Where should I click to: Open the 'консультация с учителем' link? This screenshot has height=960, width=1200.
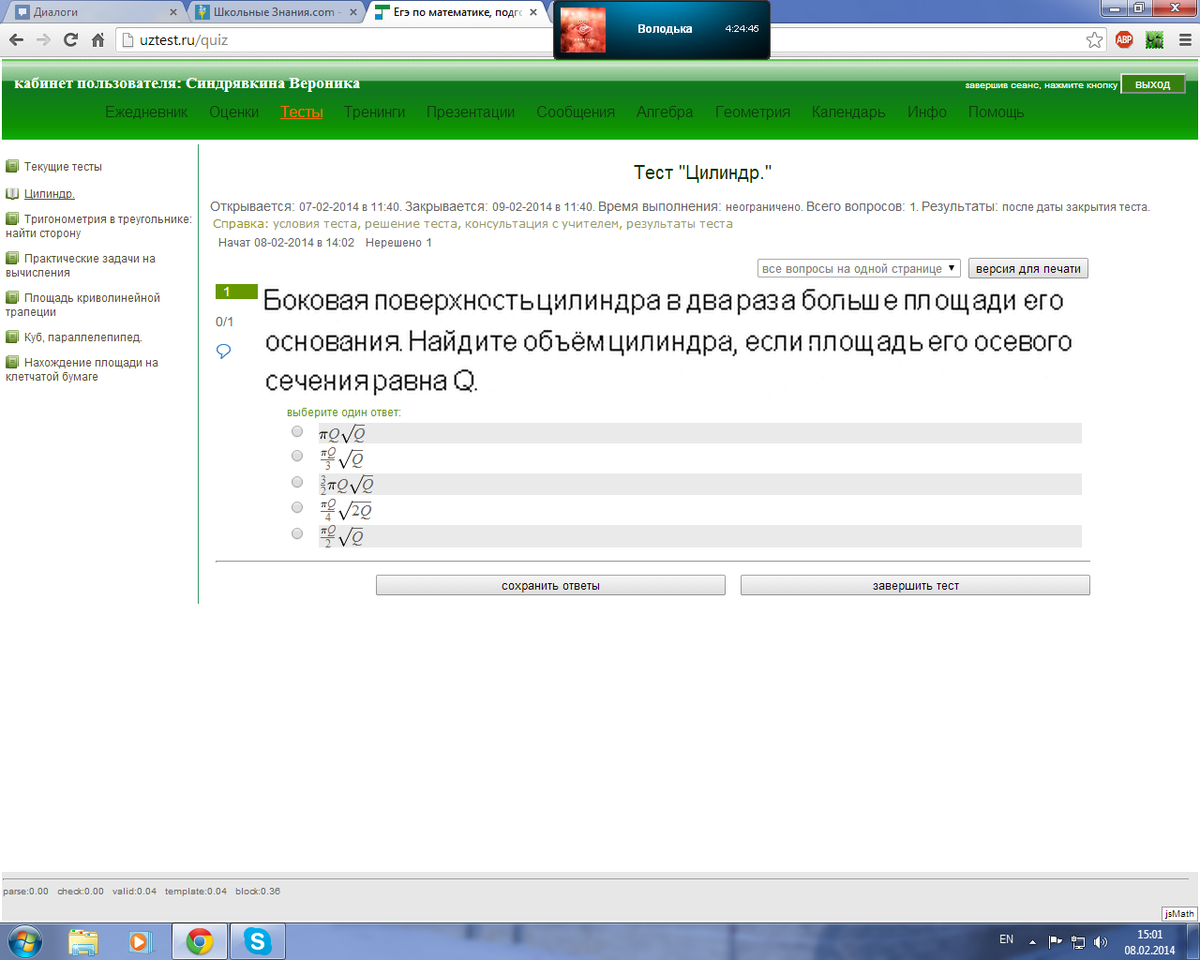542,224
